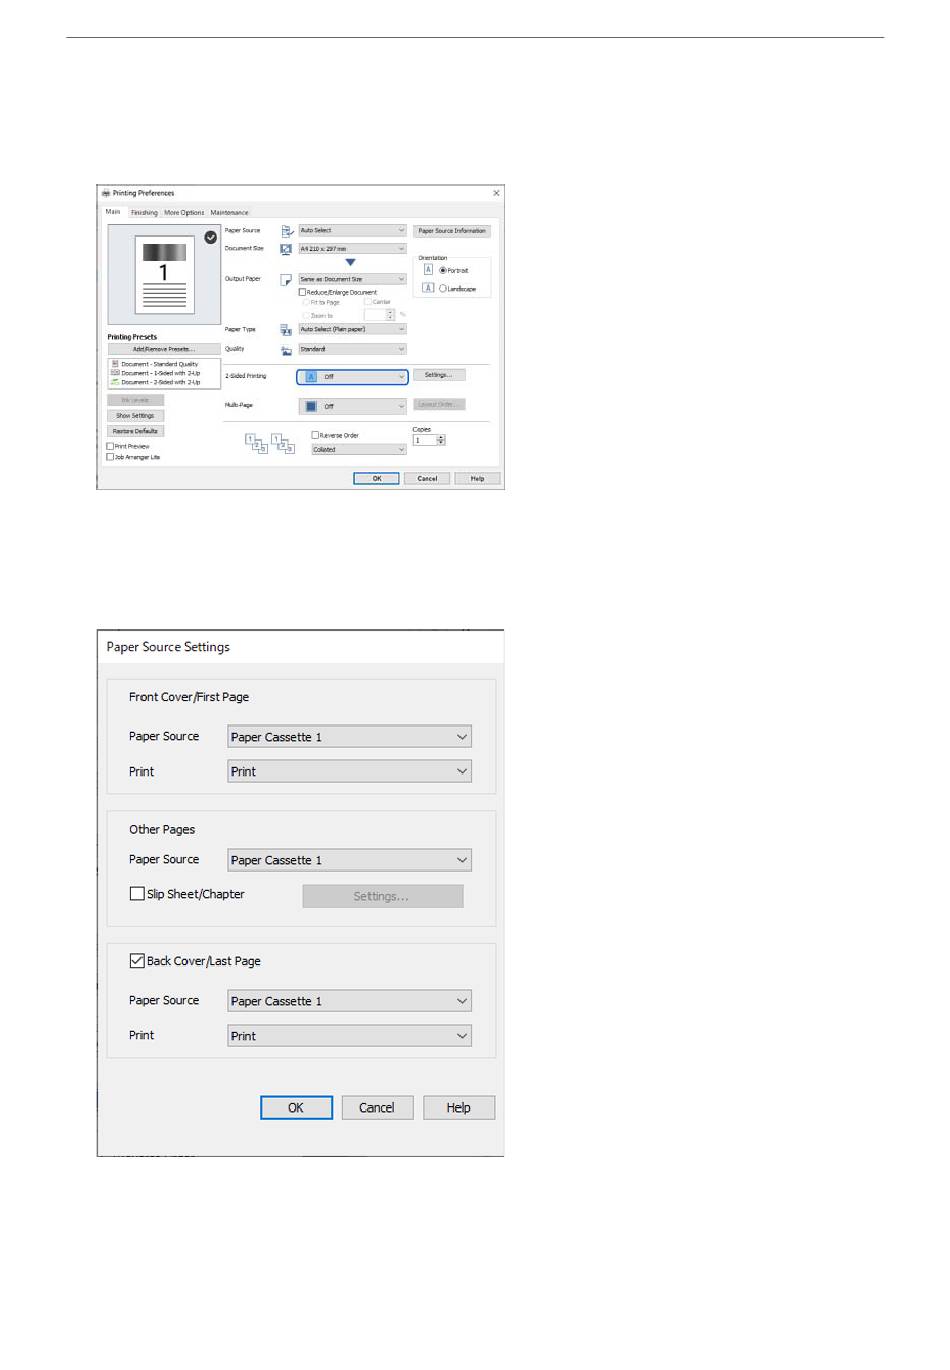Click the Document Size icon
Image resolution: width=950 pixels, height=1370 pixels.
(x=286, y=248)
